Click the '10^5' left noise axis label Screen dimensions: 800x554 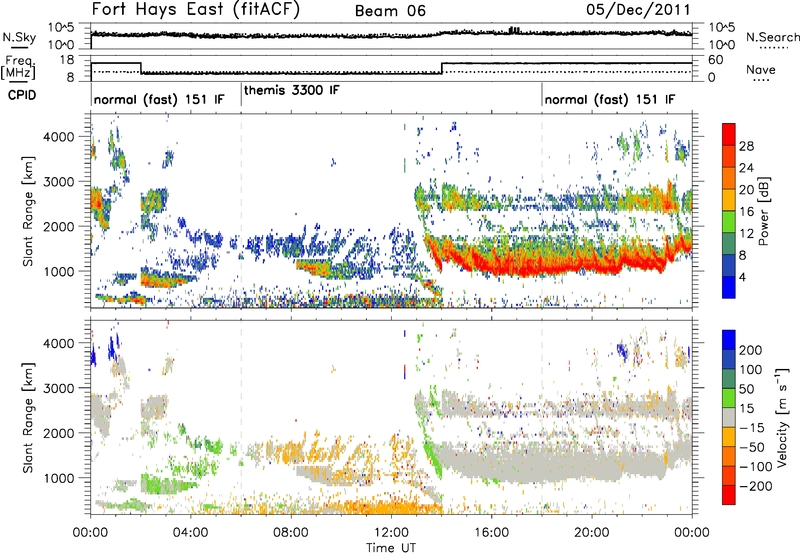click(61, 27)
